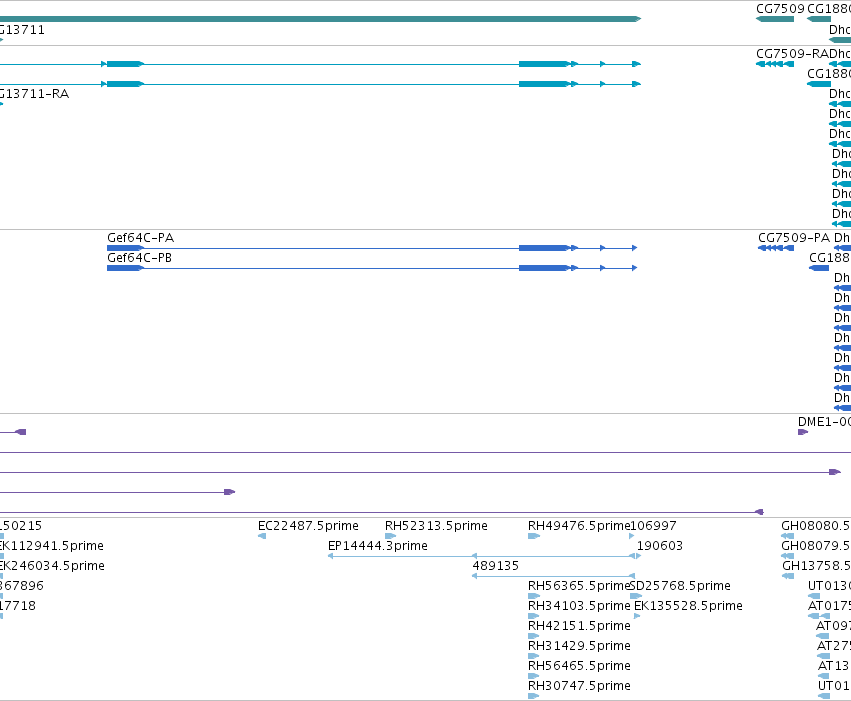The height and width of the screenshot is (701, 851).
Task: Open the EK112941.5prime label
Action: 52,546
